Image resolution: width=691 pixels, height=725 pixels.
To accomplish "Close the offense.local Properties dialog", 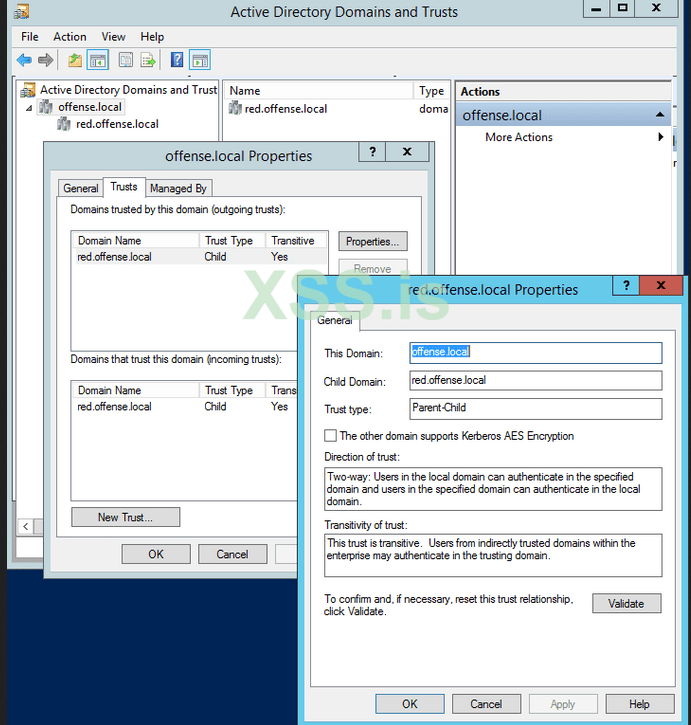I will [407, 152].
